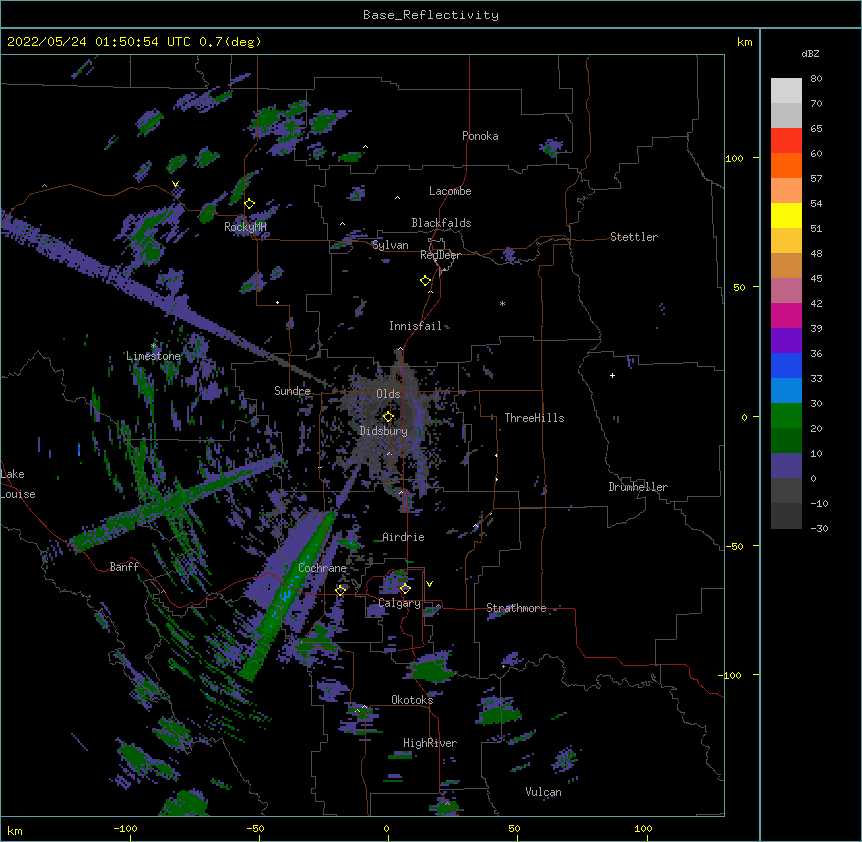
Task: Click the yellow diamond marker south of RedDeer
Action: point(426,281)
